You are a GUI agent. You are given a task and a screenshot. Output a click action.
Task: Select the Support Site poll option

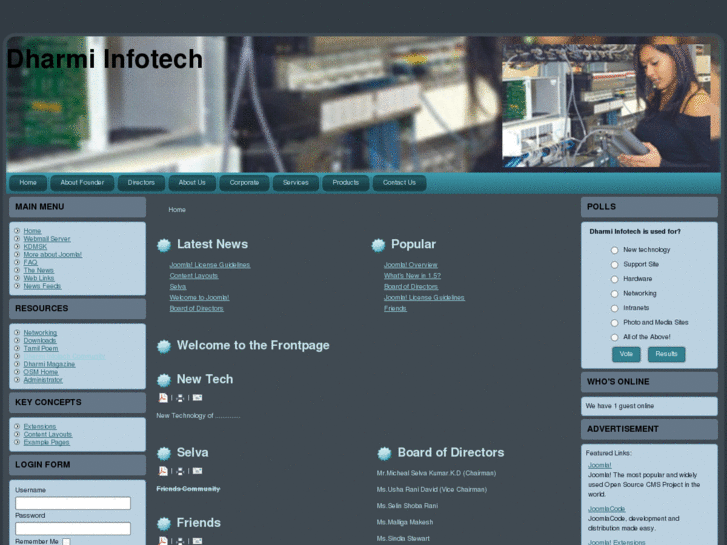click(614, 264)
